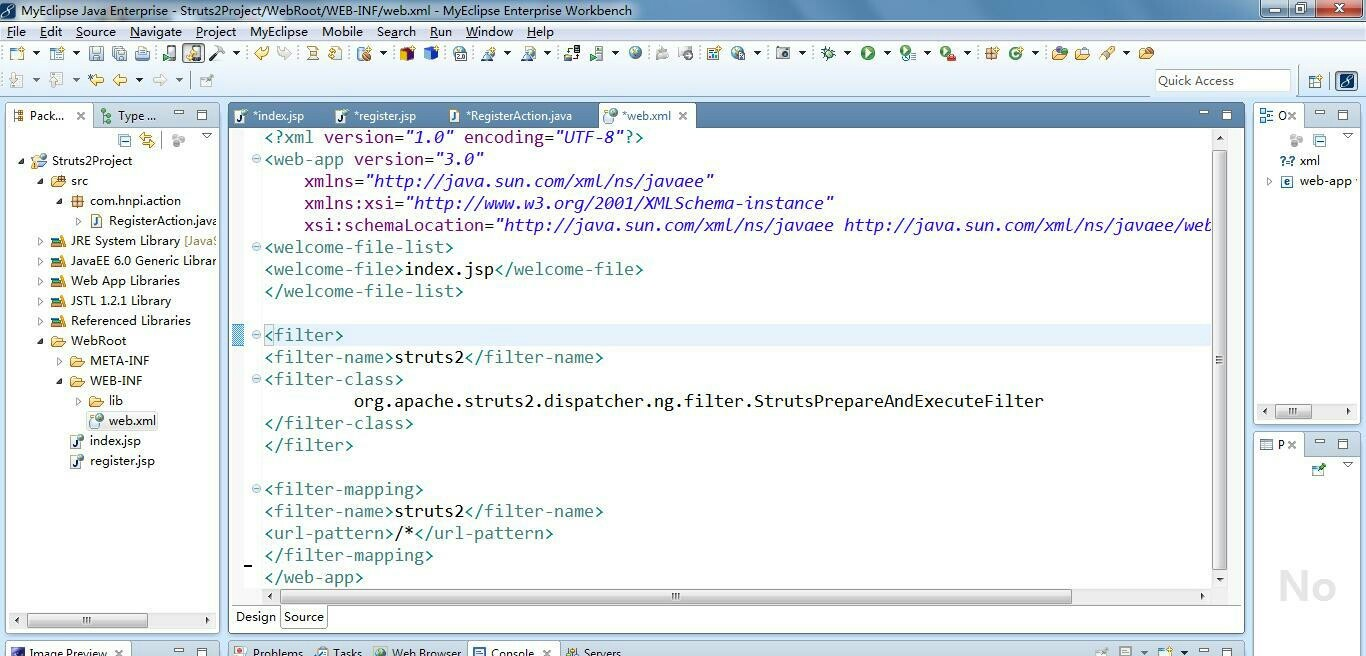Image resolution: width=1366 pixels, height=656 pixels.
Task: Expand the JRE System Library node
Action: pyautogui.click(x=41, y=241)
